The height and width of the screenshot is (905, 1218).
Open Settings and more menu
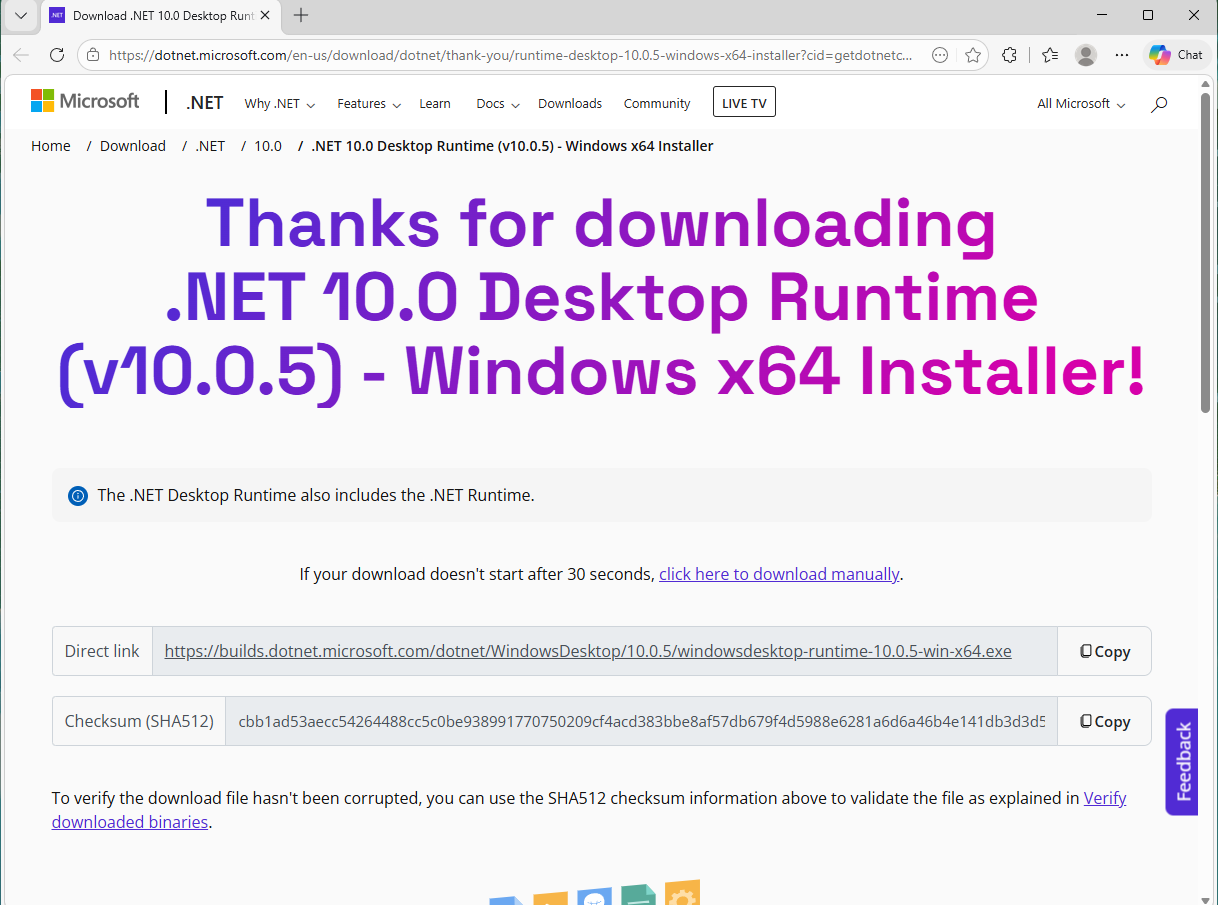(x=1122, y=55)
